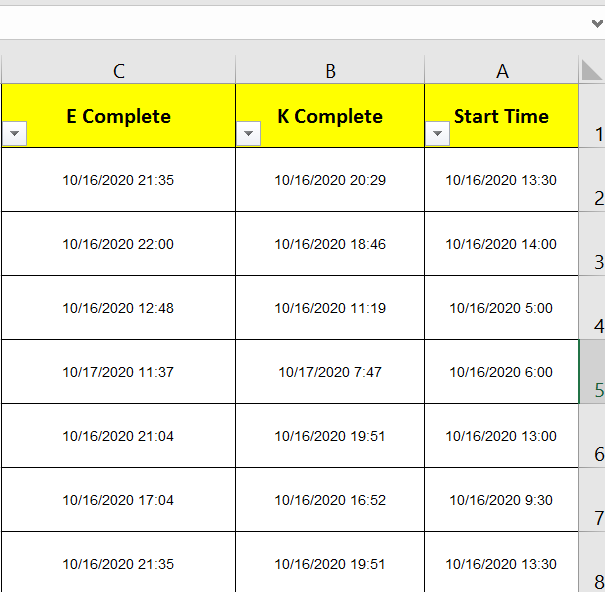
Task: Select column B header
Action: [x=330, y=70]
